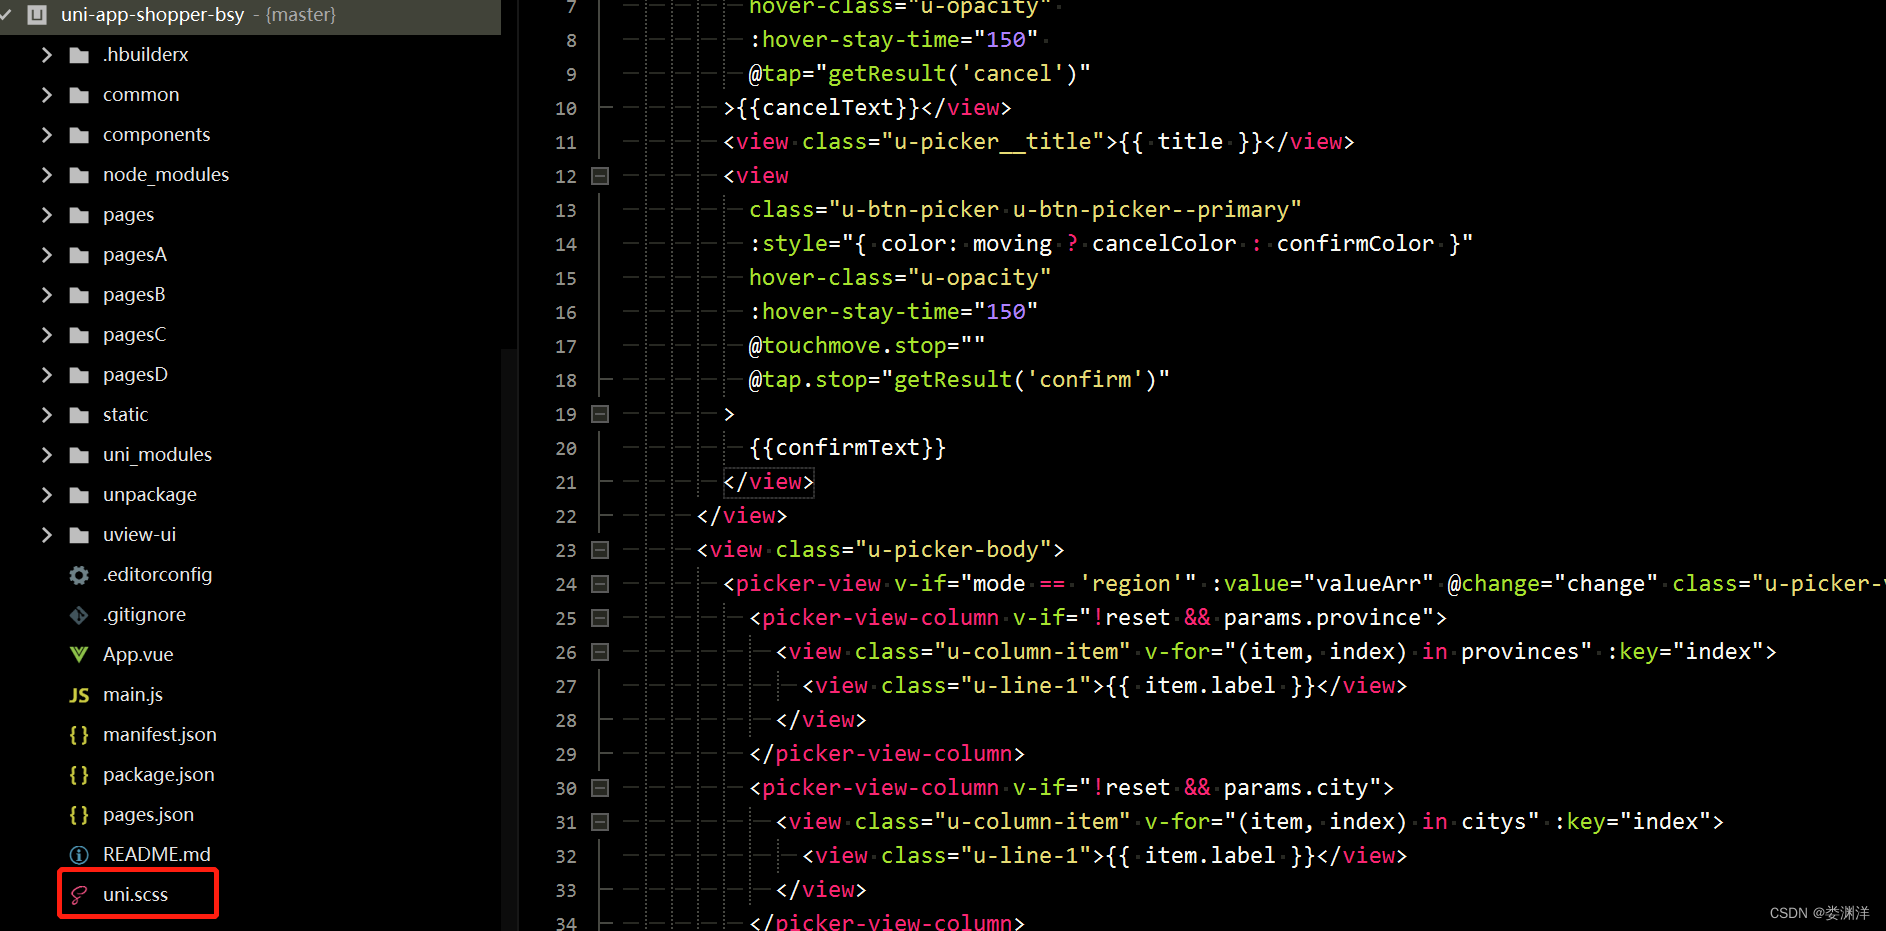Screen dimensions: 1886x931
Task: Collapse the code fold at line 24
Action: point(600,584)
